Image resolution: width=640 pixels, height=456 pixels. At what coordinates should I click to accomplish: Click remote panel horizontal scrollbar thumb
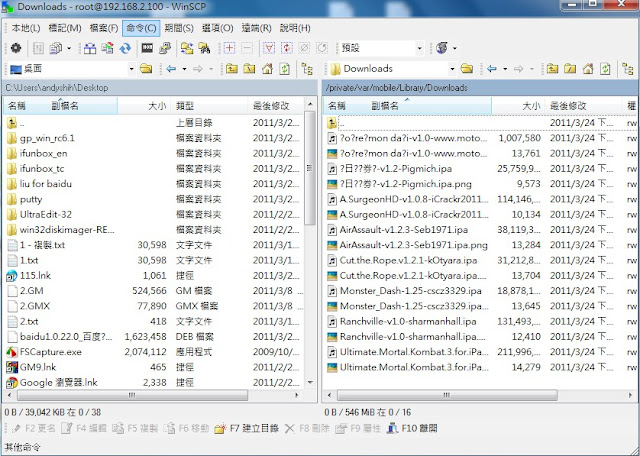[447, 395]
